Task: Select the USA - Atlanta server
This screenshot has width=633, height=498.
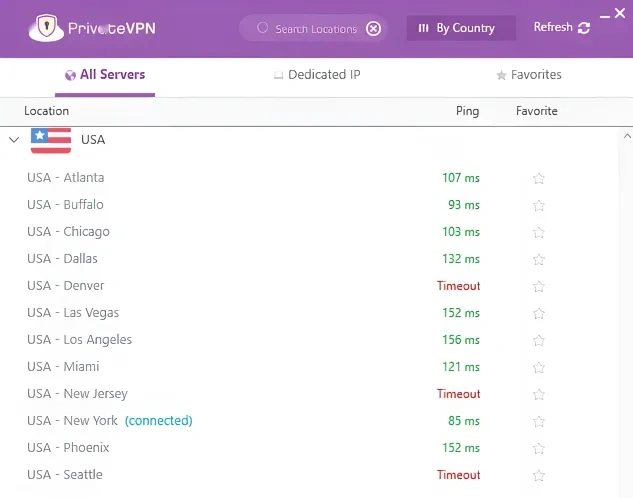Action: [x=65, y=178]
